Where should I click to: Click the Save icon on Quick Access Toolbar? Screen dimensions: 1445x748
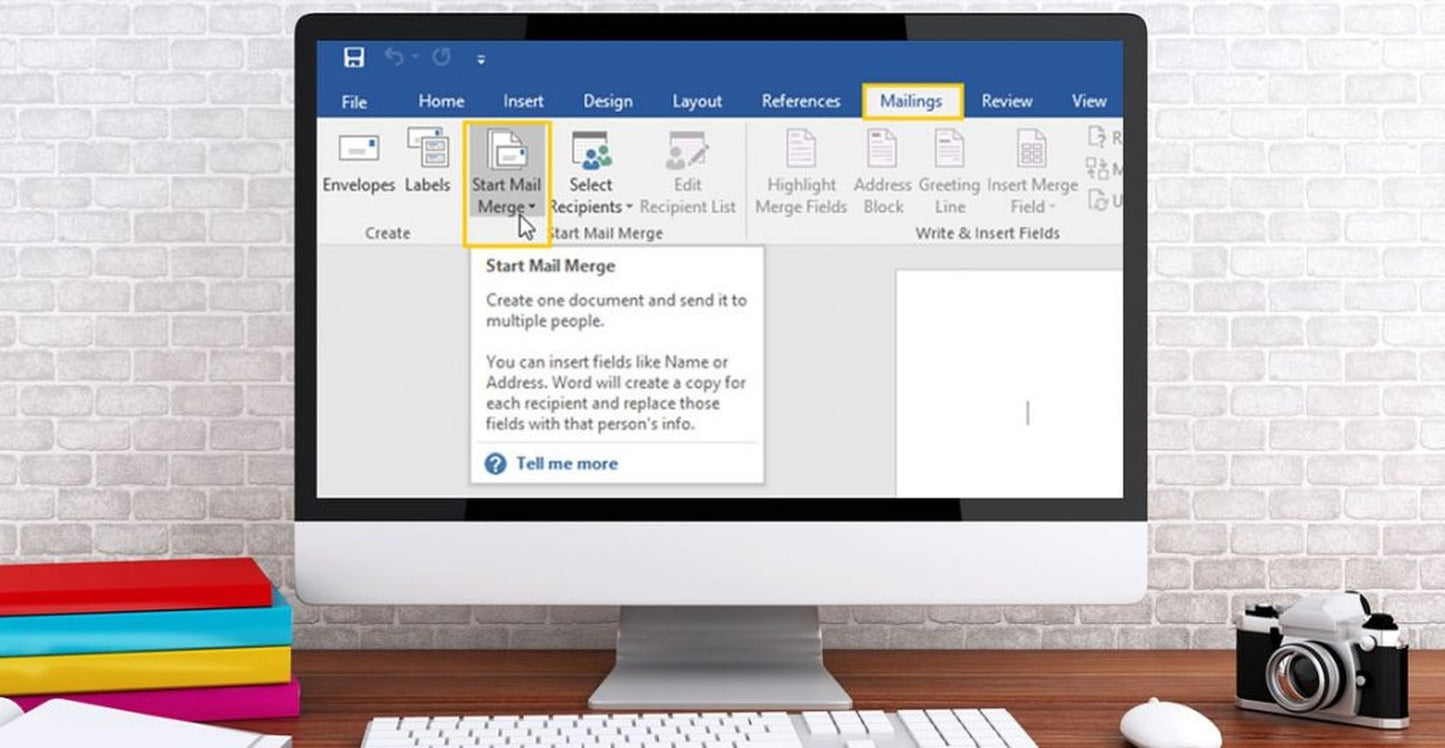pos(352,58)
